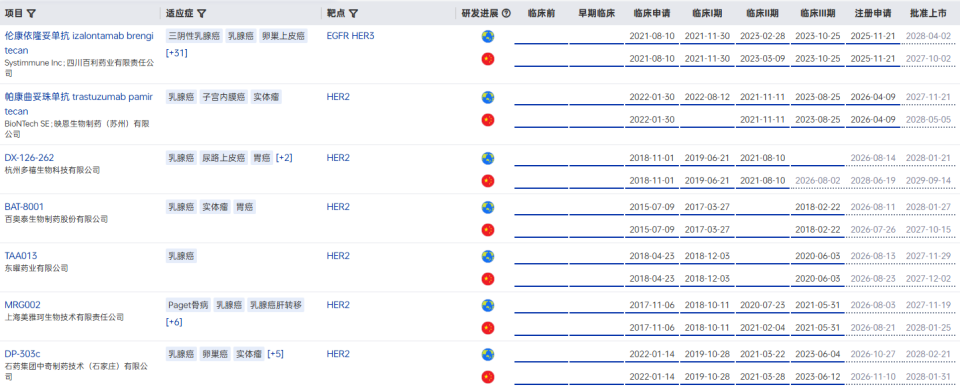960x389 pixels.
Task: Click China flag icon in MRG002 row
Action: tap(488, 328)
